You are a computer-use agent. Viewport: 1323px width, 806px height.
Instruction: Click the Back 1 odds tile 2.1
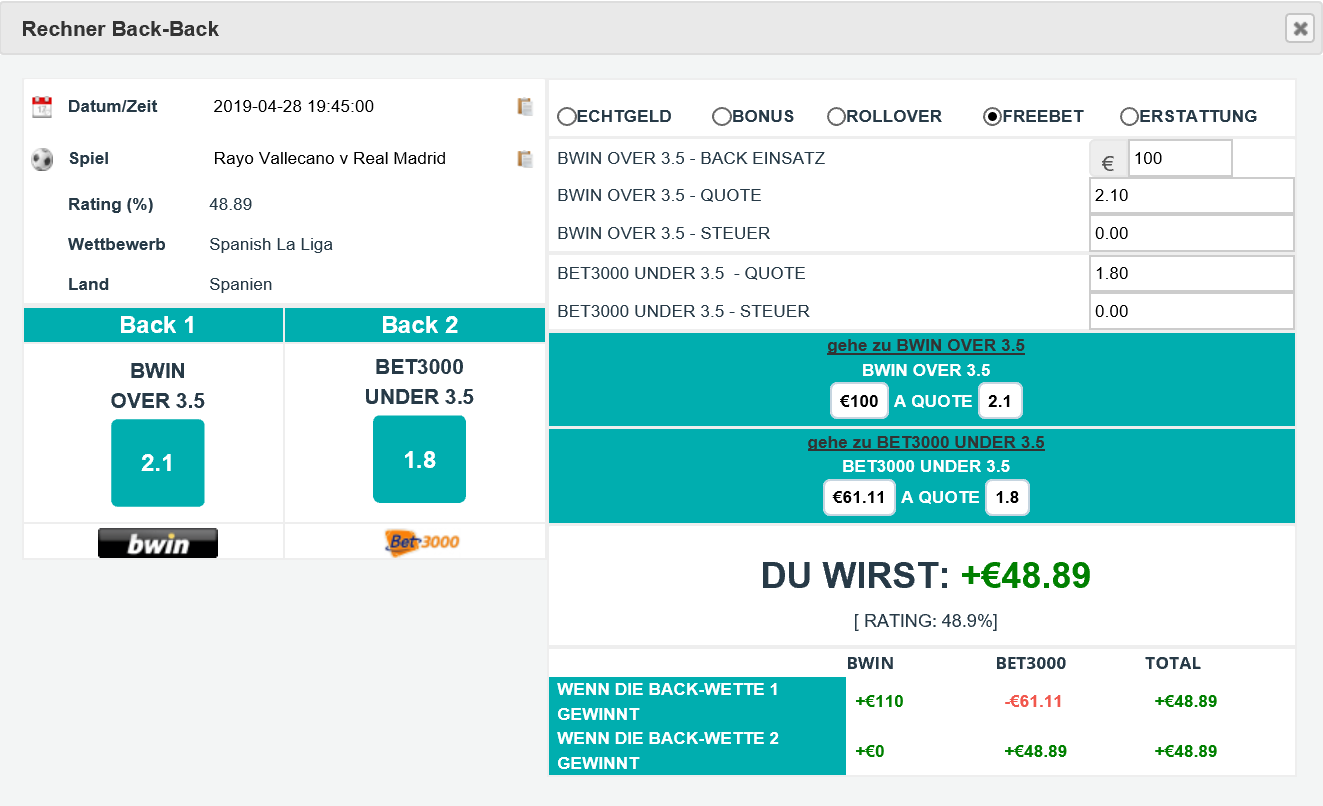(x=158, y=463)
